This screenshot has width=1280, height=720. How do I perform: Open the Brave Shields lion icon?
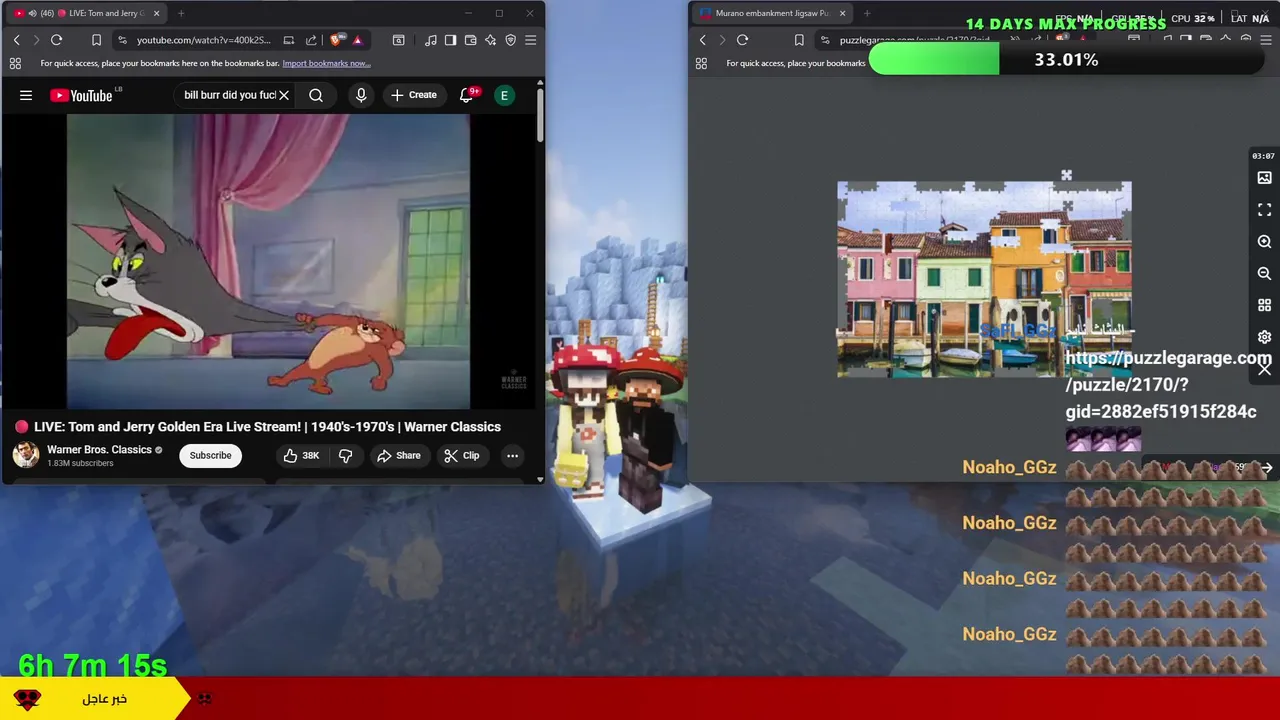[336, 40]
